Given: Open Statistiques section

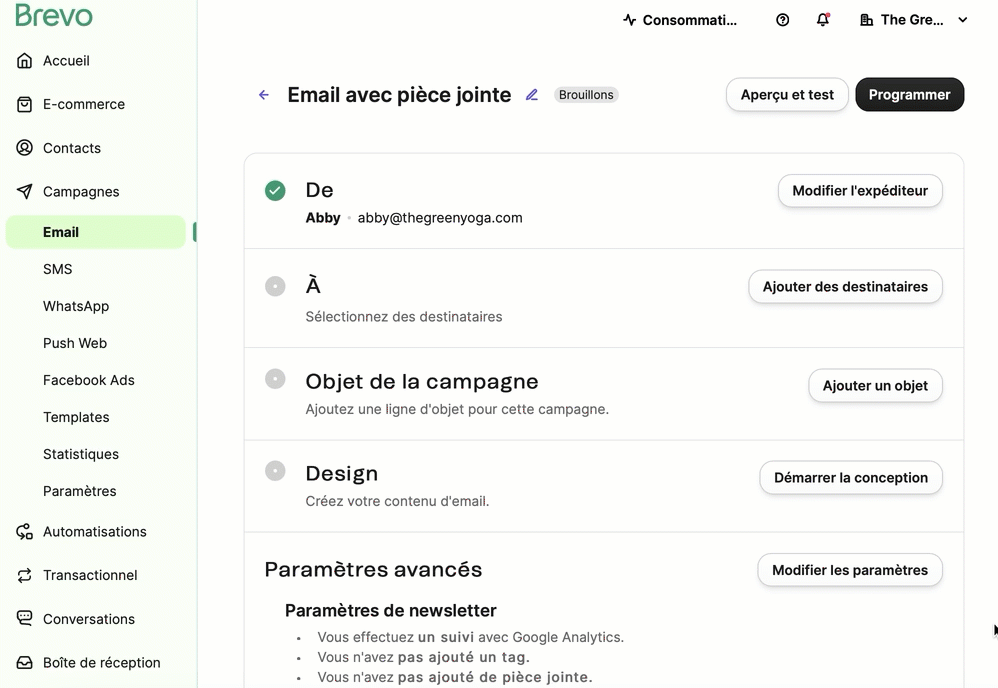Looking at the screenshot, I should (81, 454).
